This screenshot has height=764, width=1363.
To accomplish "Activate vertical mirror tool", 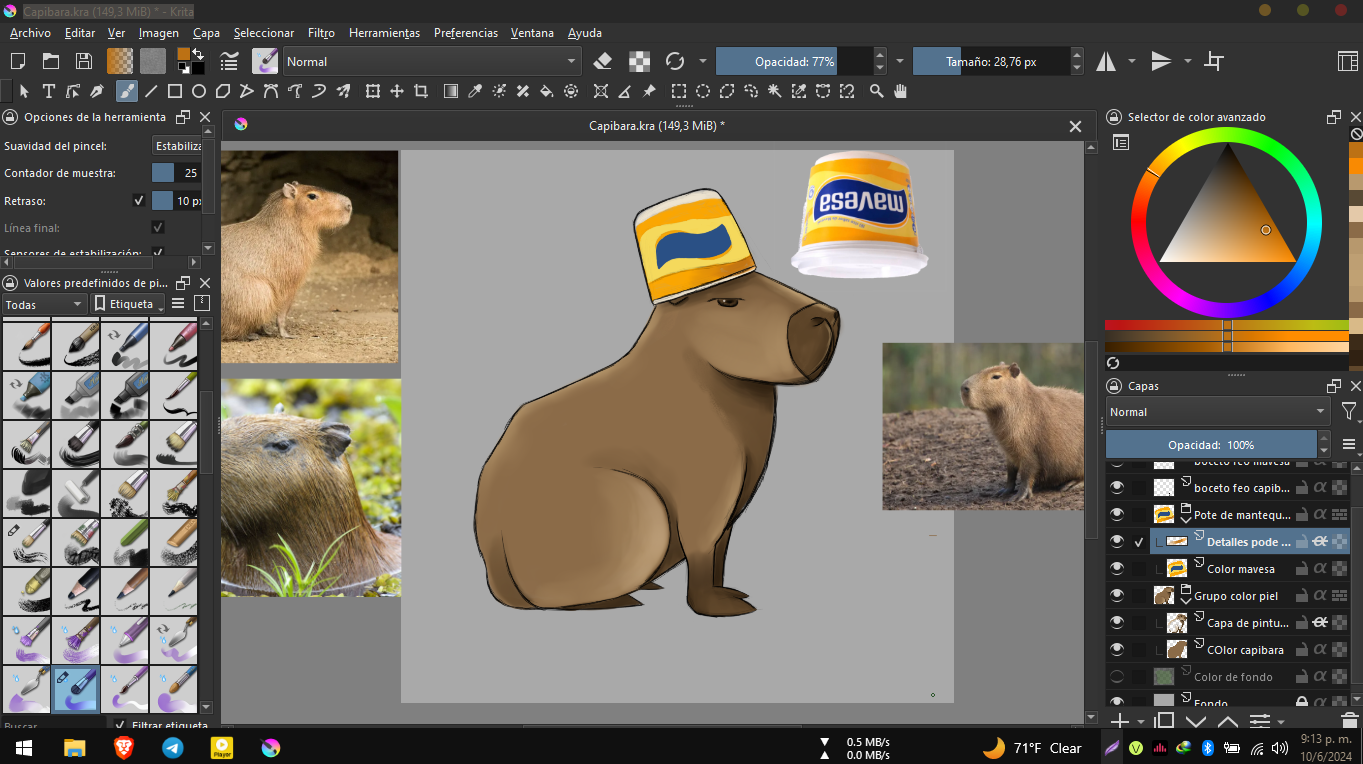I will pos(1161,61).
